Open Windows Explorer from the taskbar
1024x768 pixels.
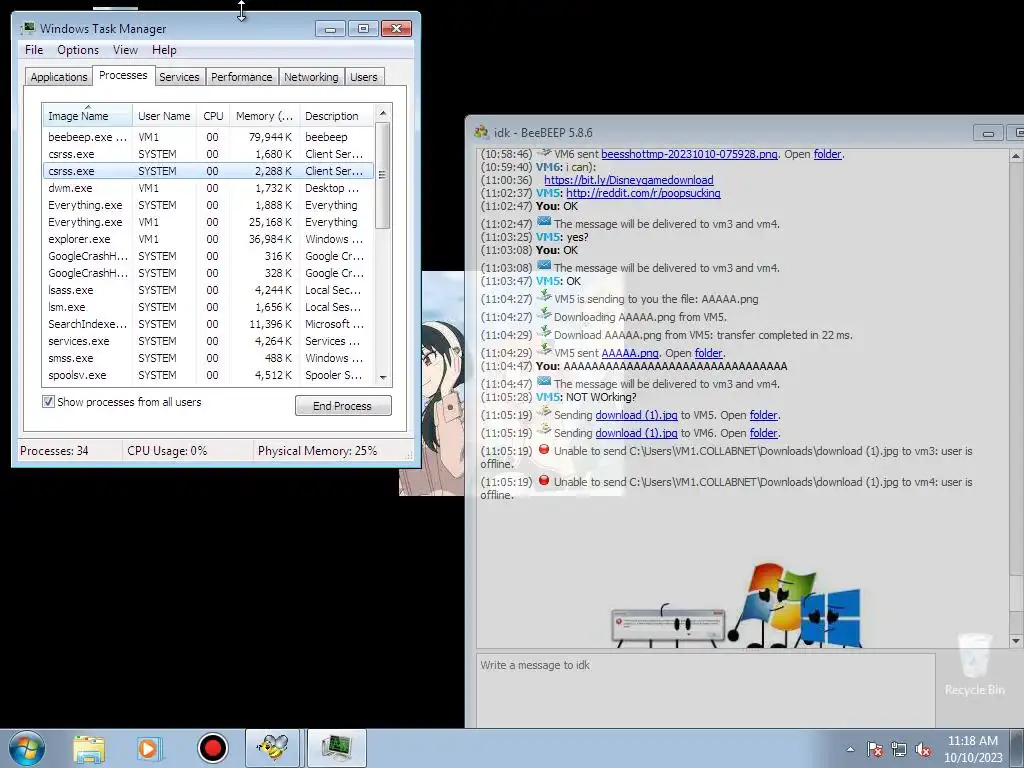tap(89, 748)
